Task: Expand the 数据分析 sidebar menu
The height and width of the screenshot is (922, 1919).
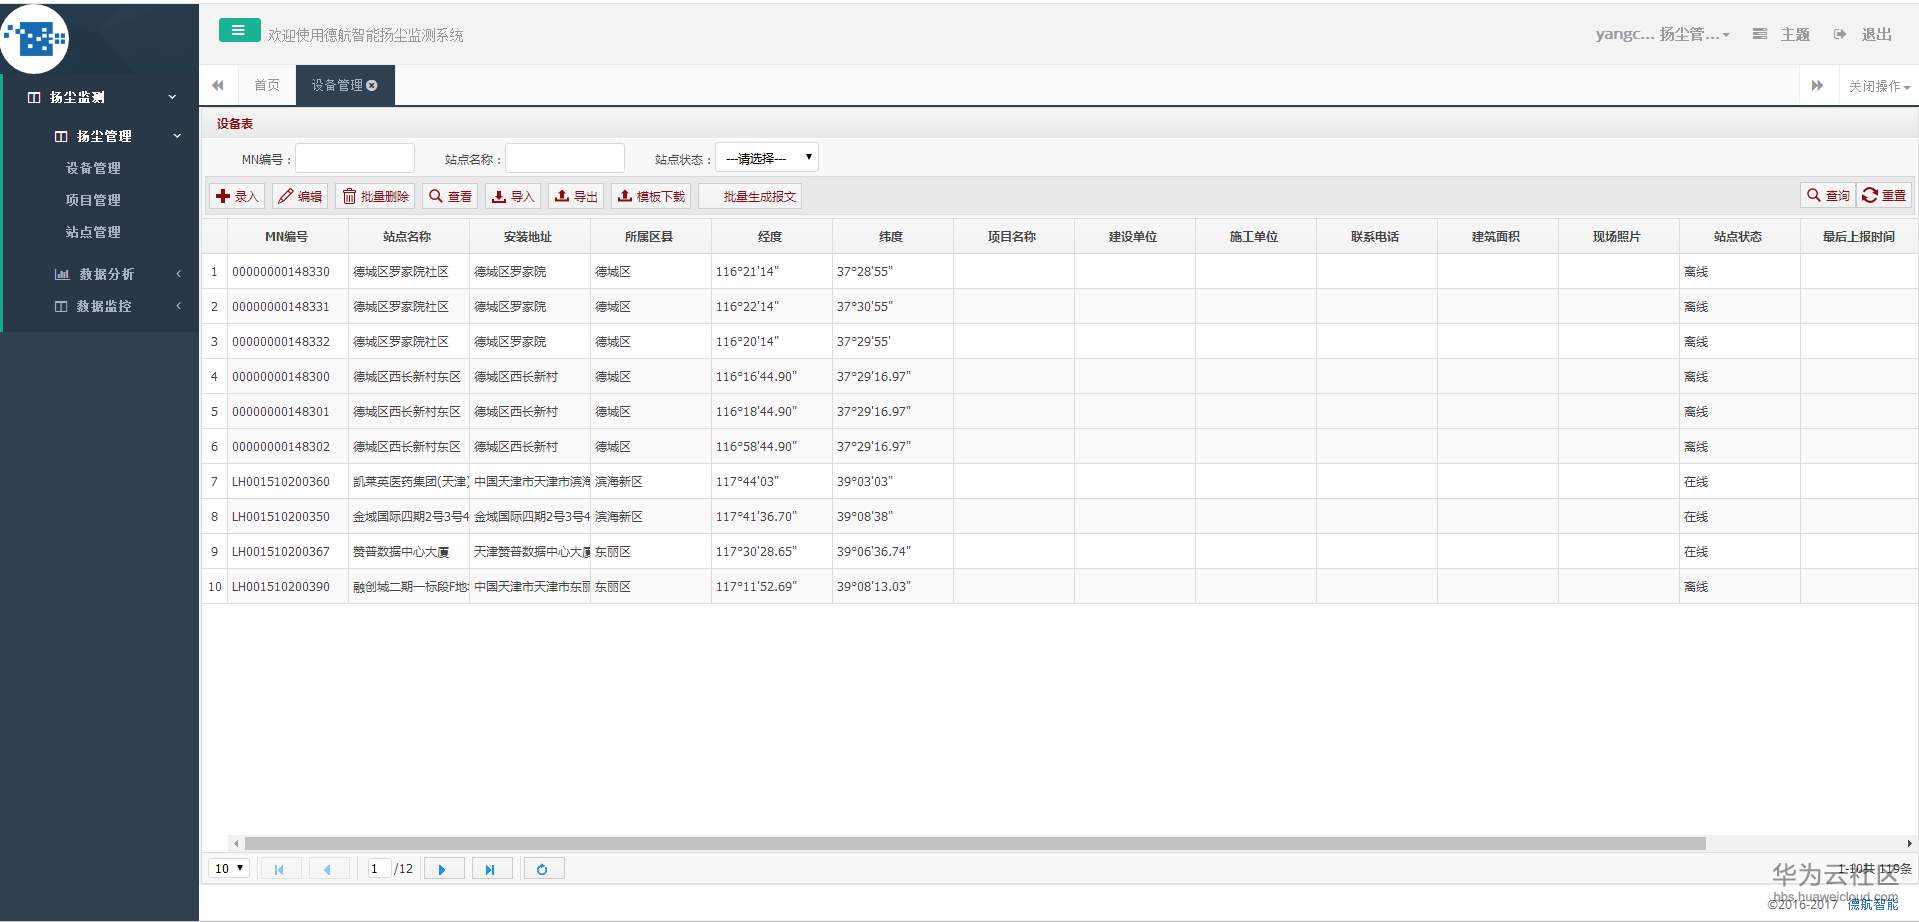Action: click(x=117, y=274)
